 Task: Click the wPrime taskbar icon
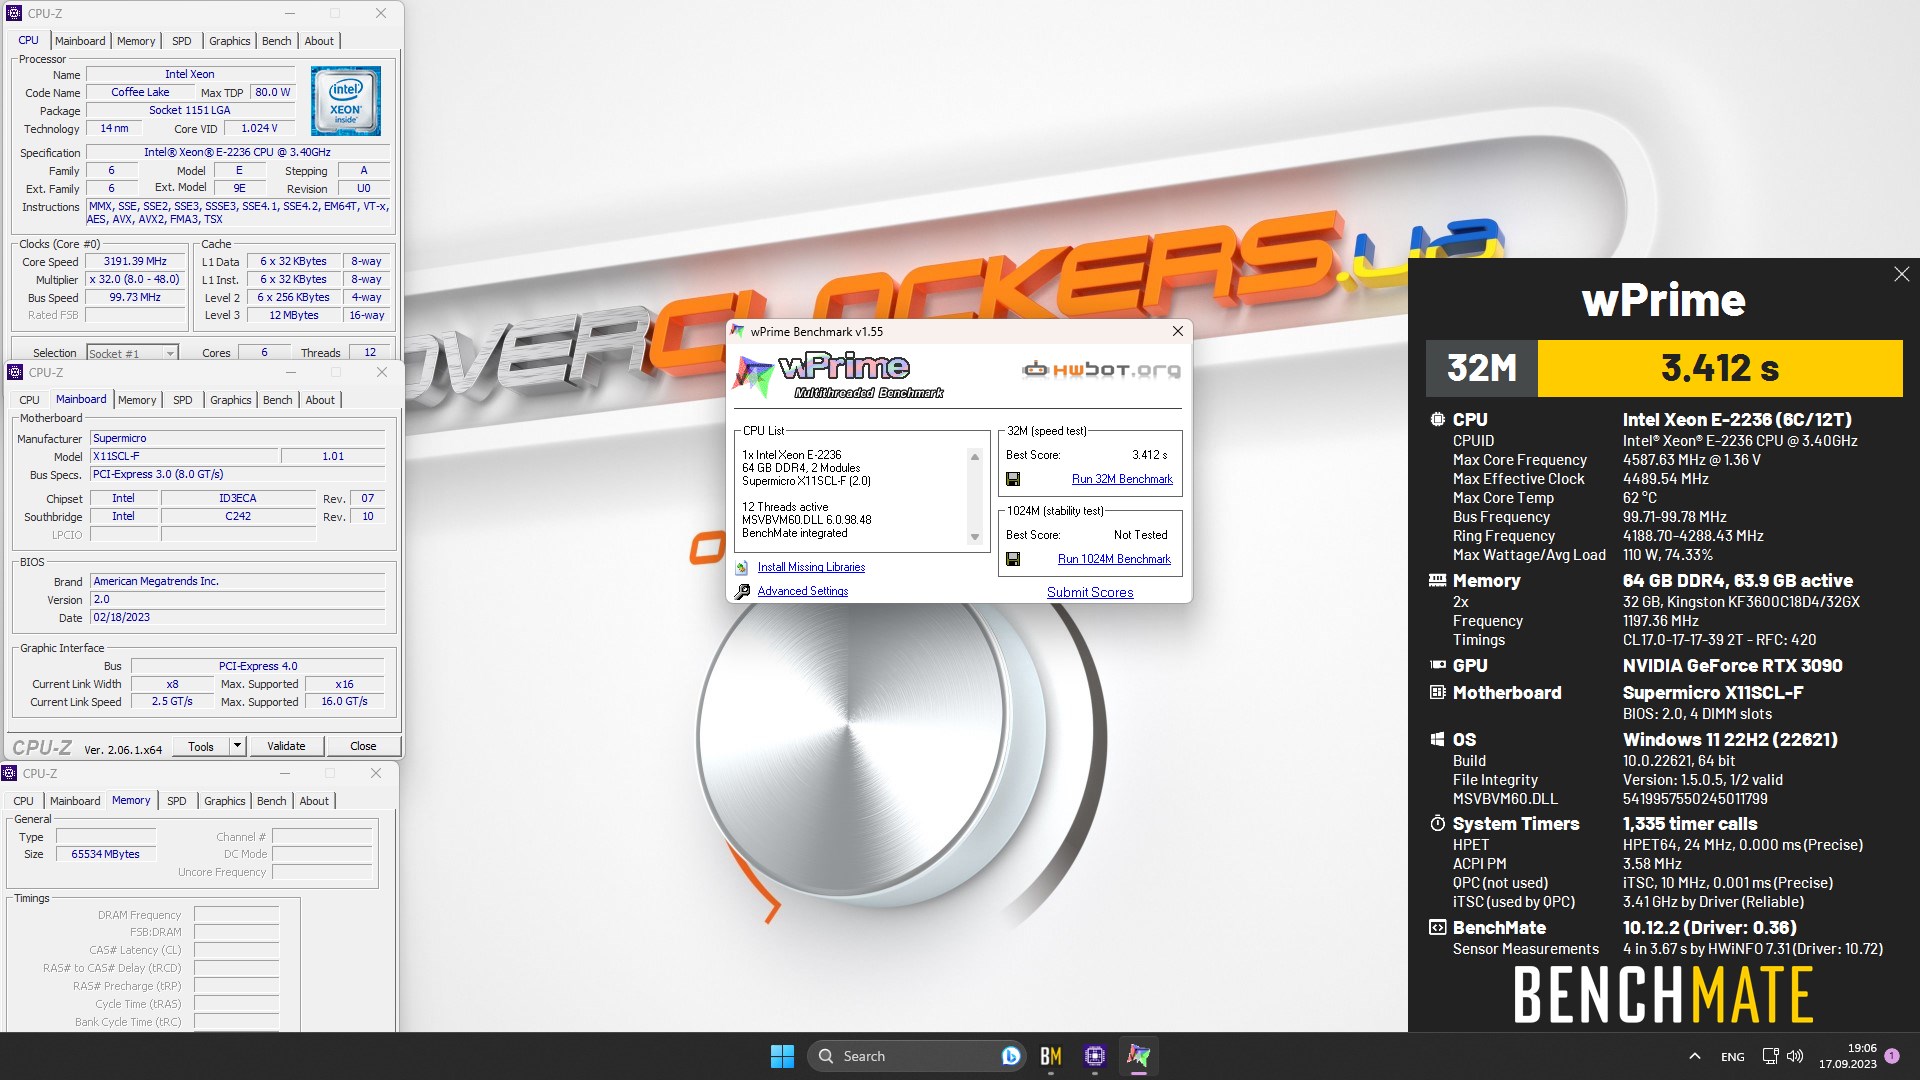click(x=1139, y=1056)
